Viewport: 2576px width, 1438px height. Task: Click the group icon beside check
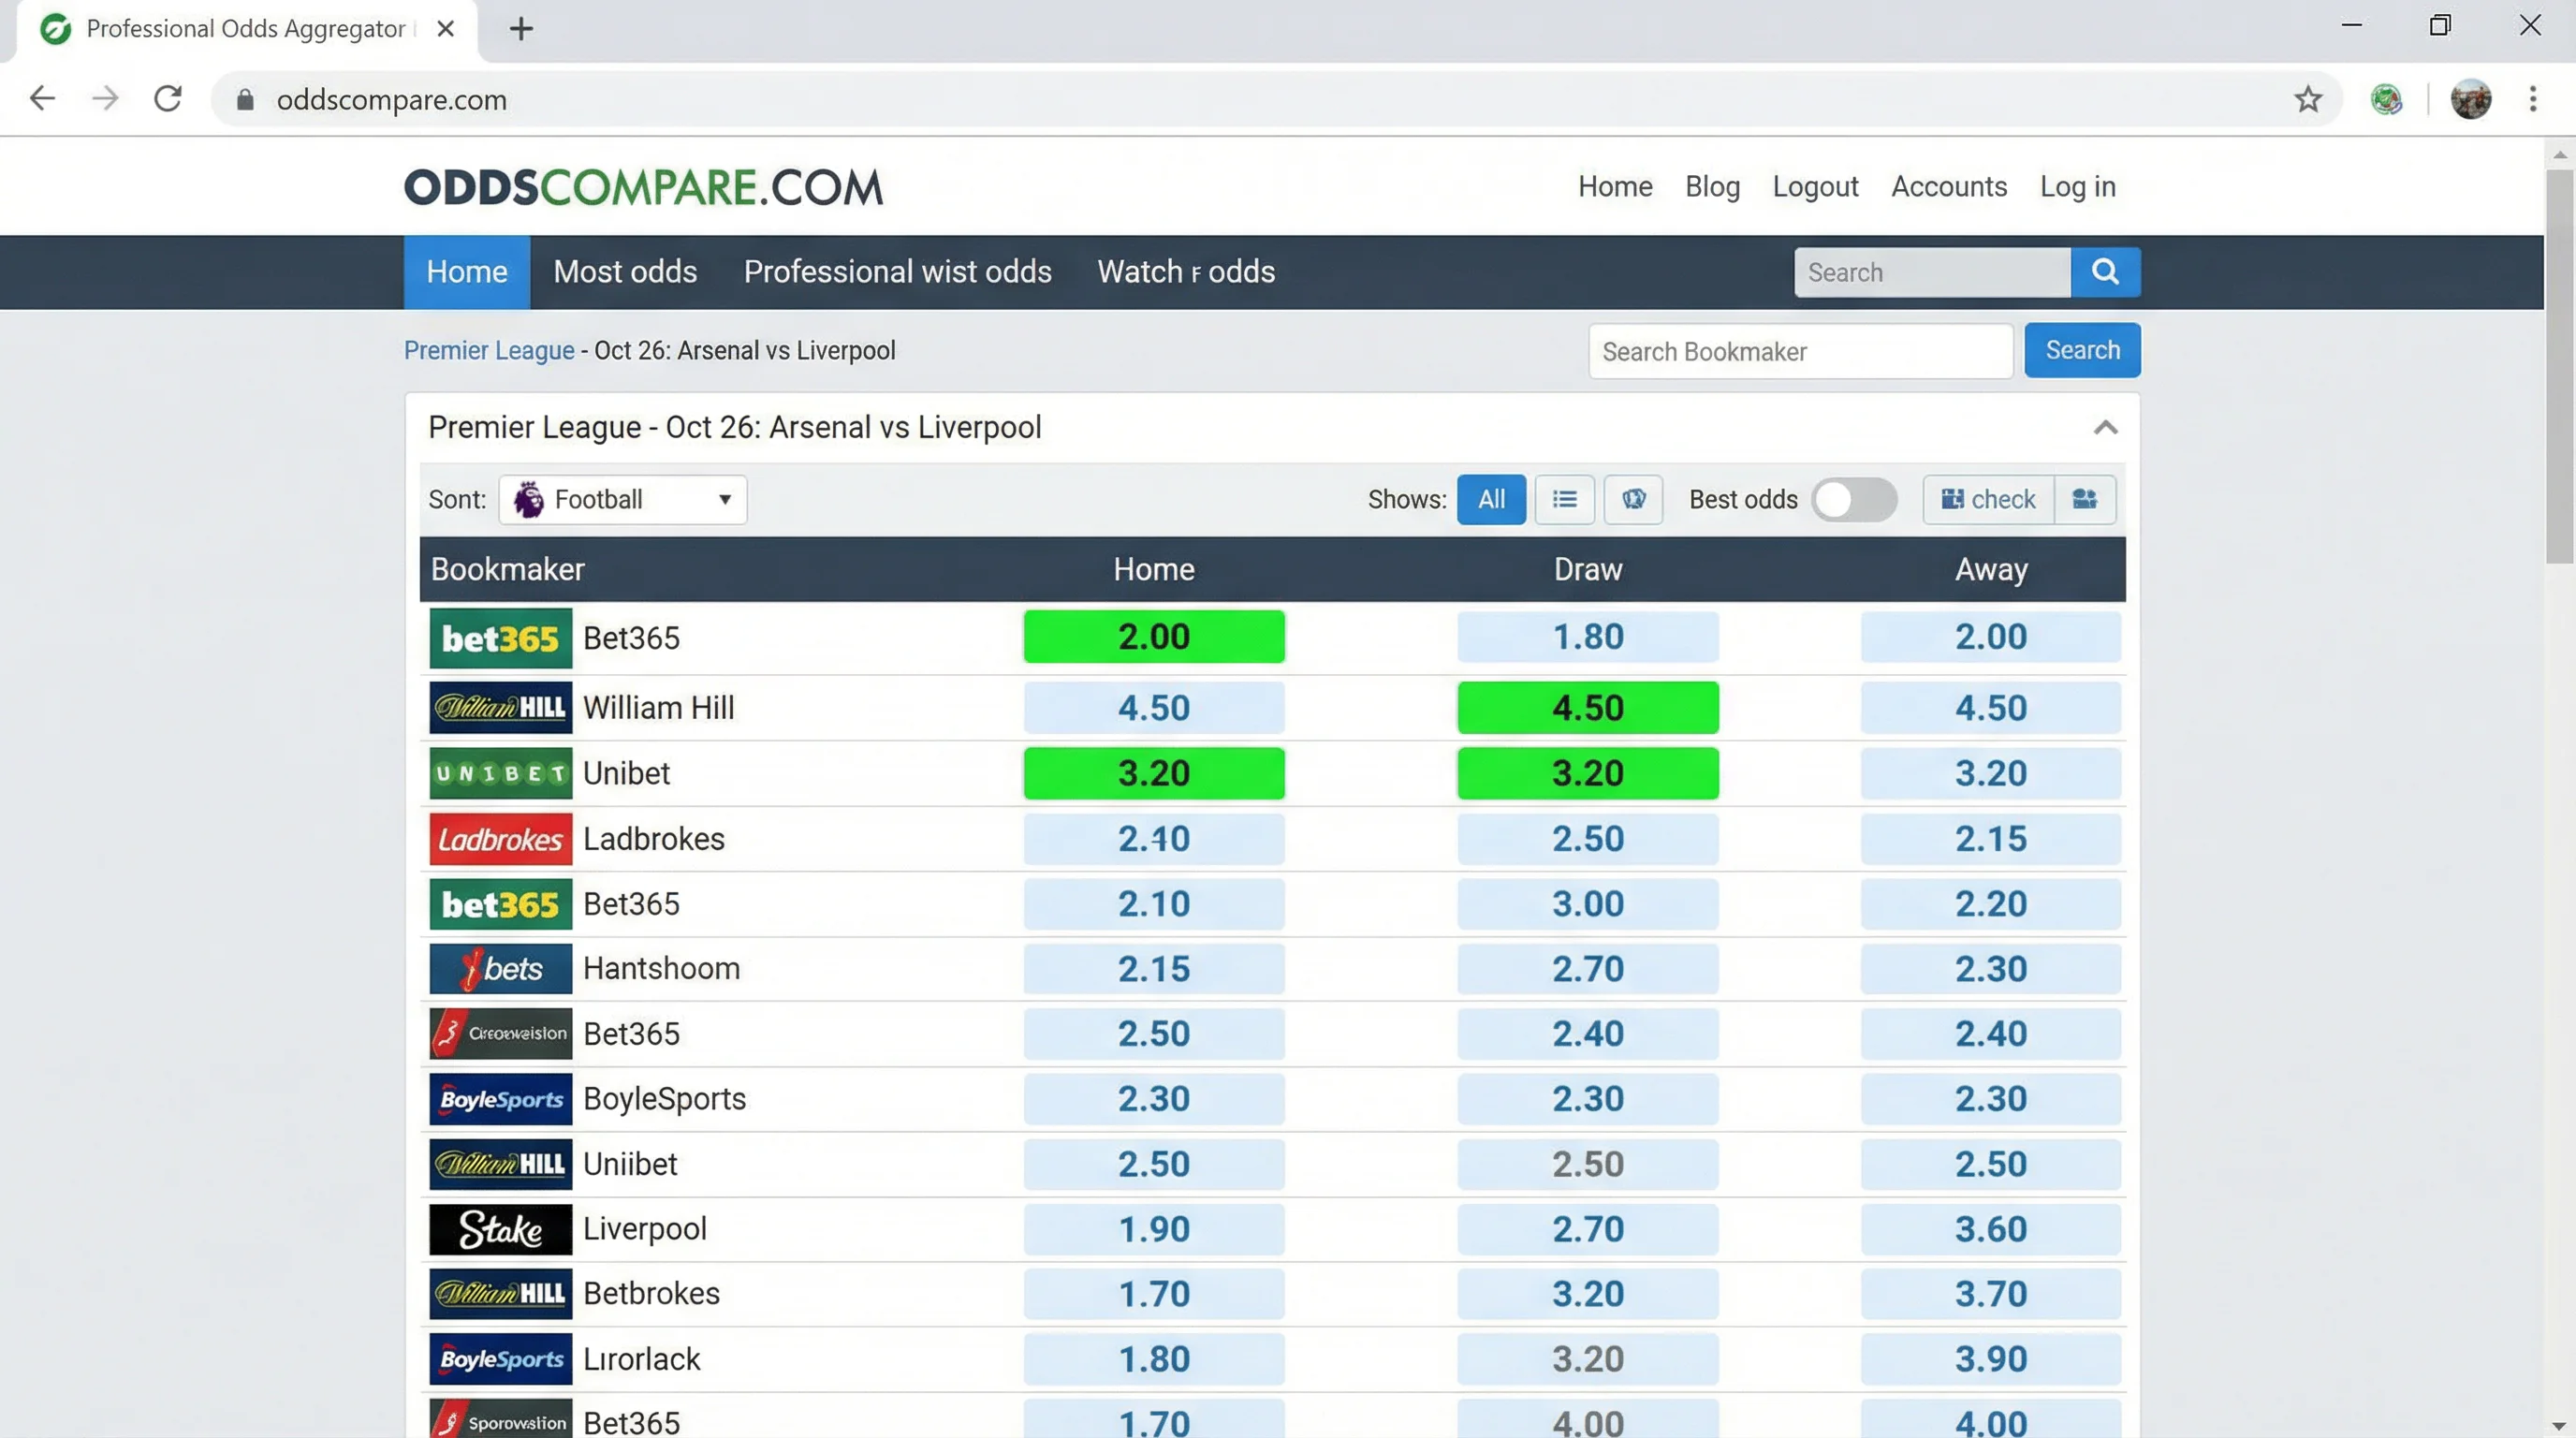coord(2085,499)
